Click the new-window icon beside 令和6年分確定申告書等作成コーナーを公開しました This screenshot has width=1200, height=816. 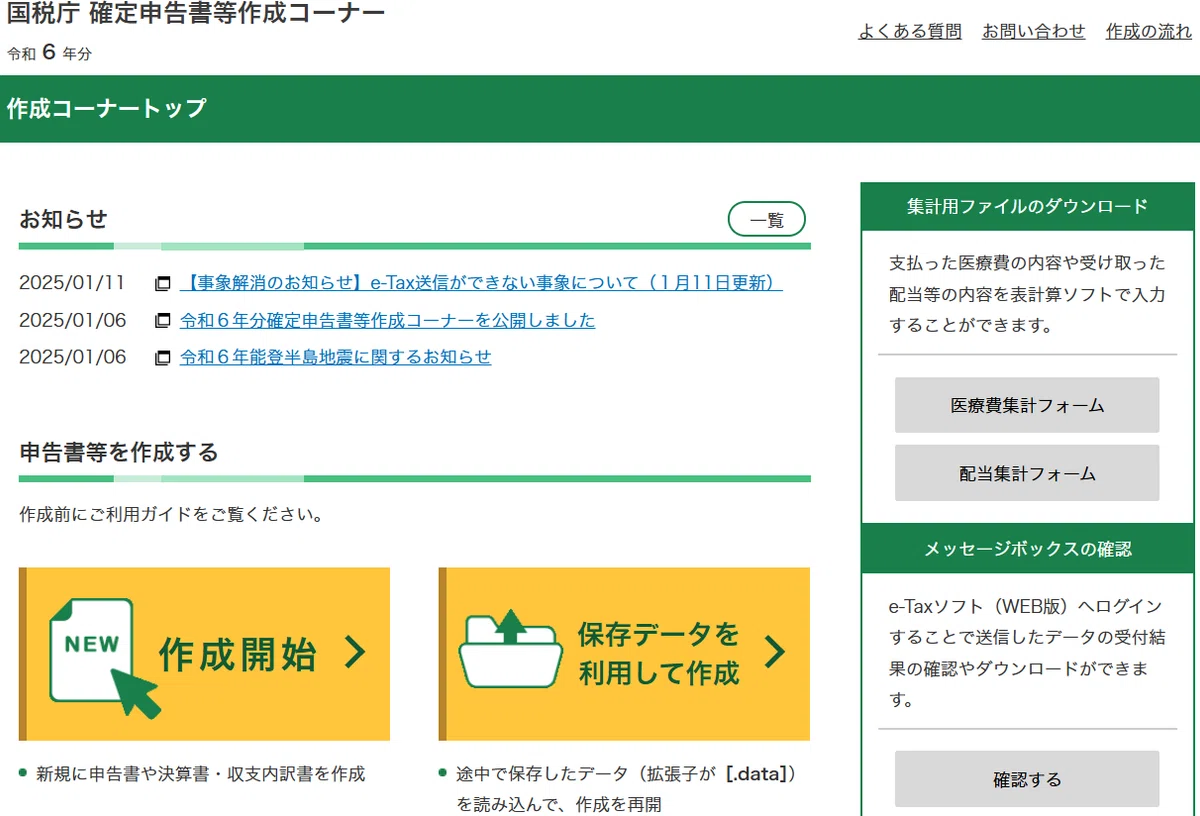[x=163, y=321]
